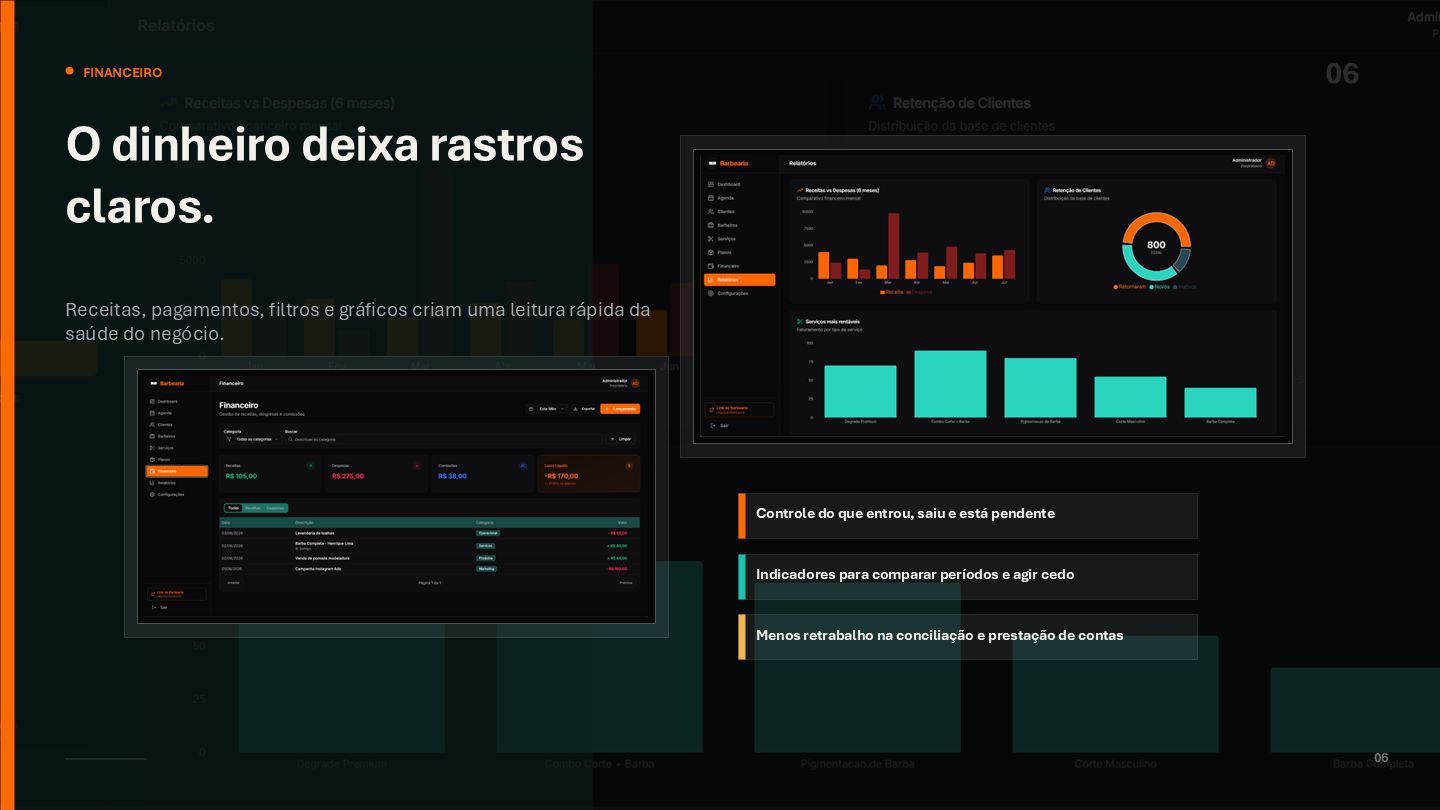Image resolution: width=1440 pixels, height=810 pixels.
Task: Switch to the Despesas transactions tab
Action: (275, 508)
